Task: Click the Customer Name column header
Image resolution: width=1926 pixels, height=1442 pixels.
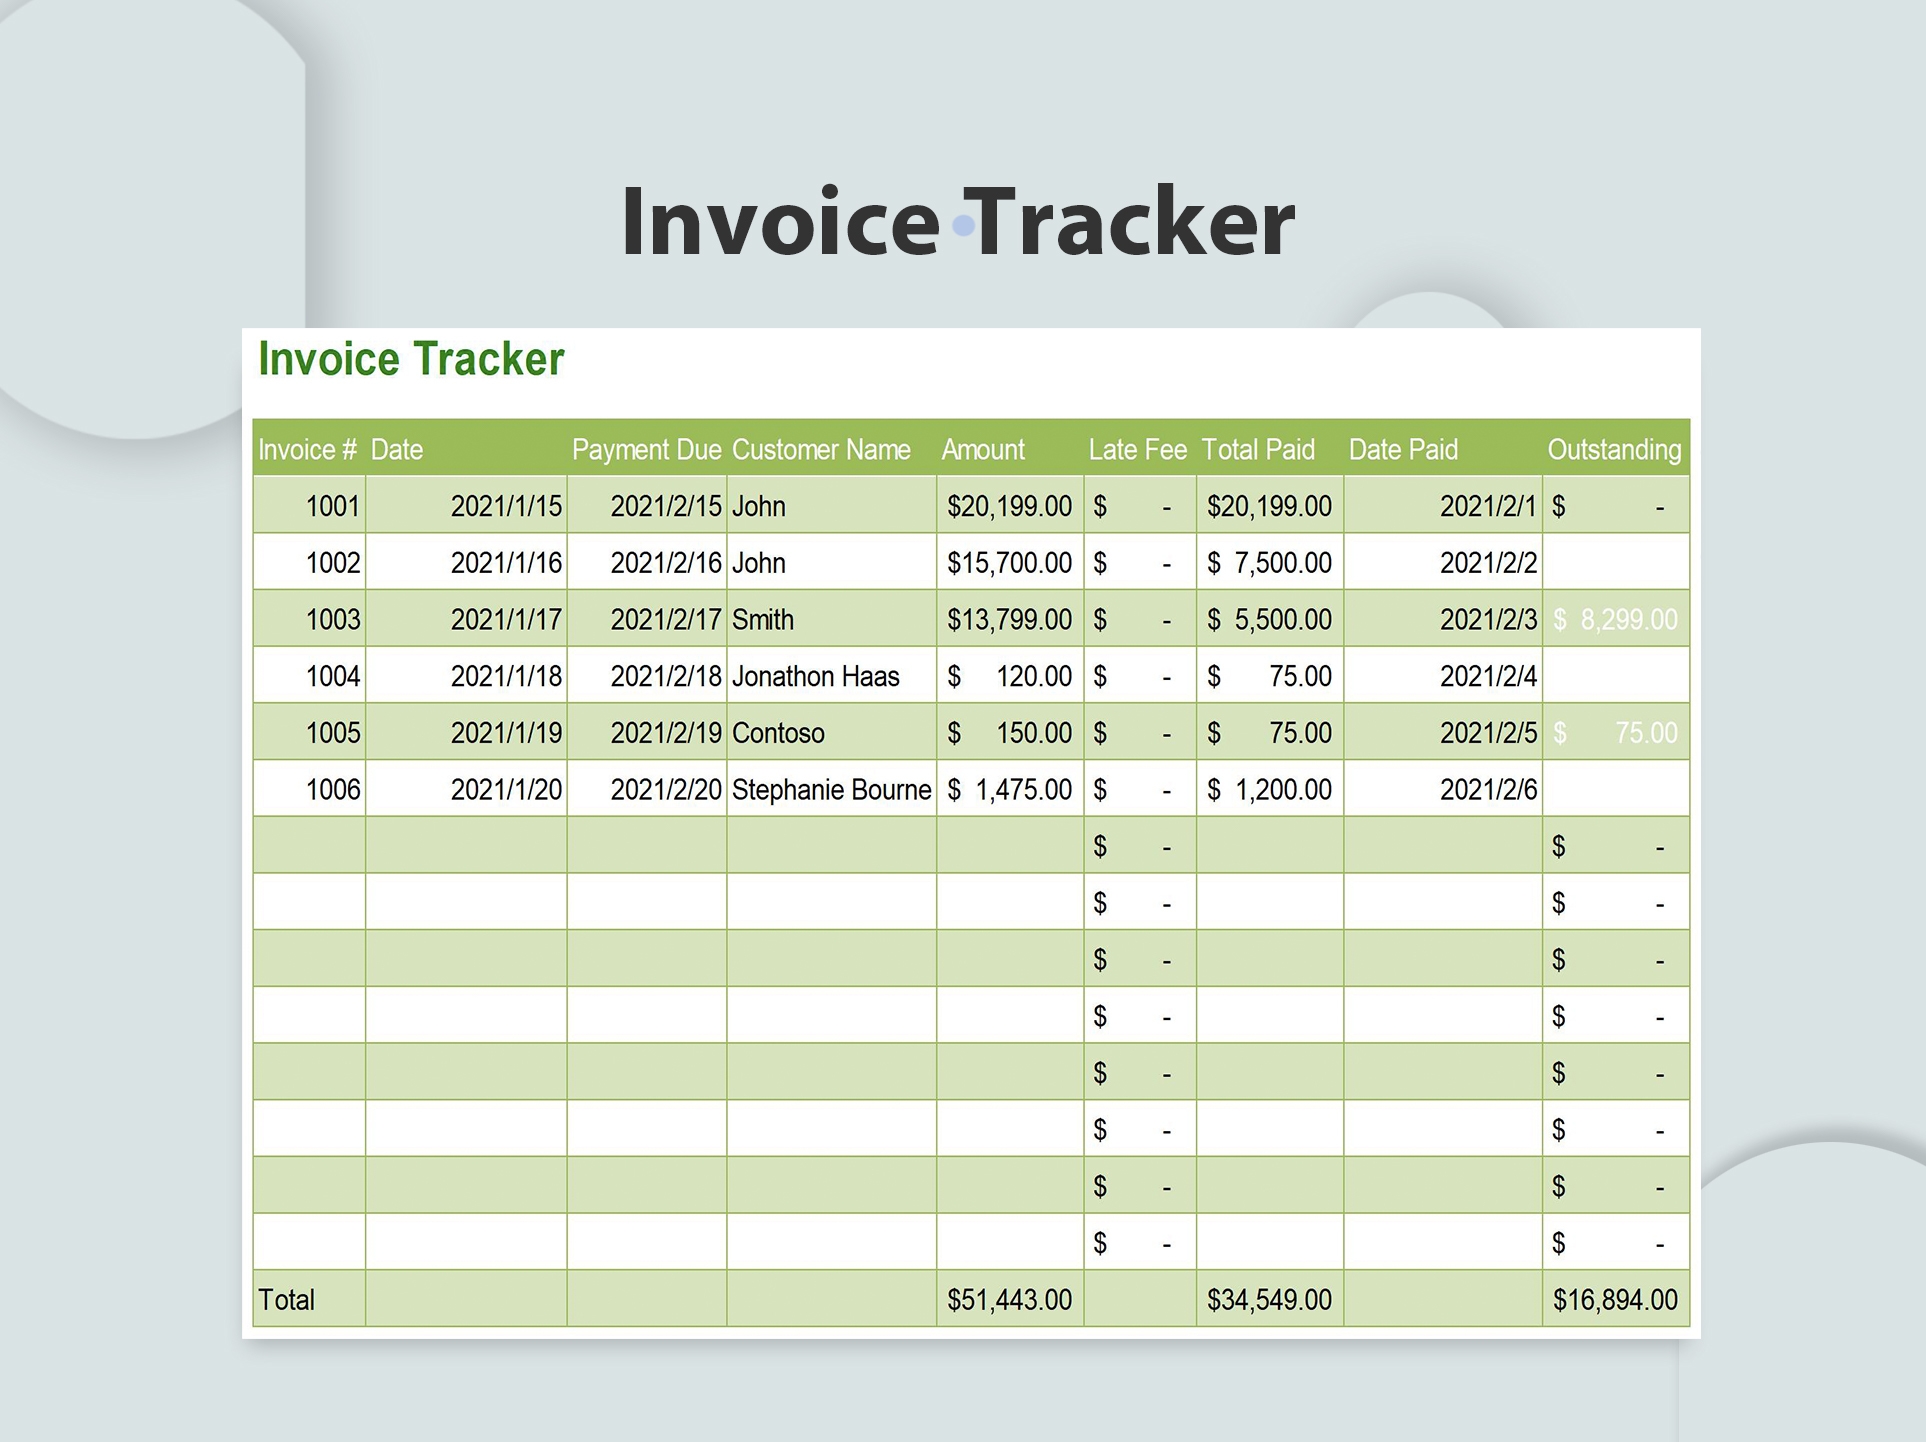Action: [x=821, y=449]
